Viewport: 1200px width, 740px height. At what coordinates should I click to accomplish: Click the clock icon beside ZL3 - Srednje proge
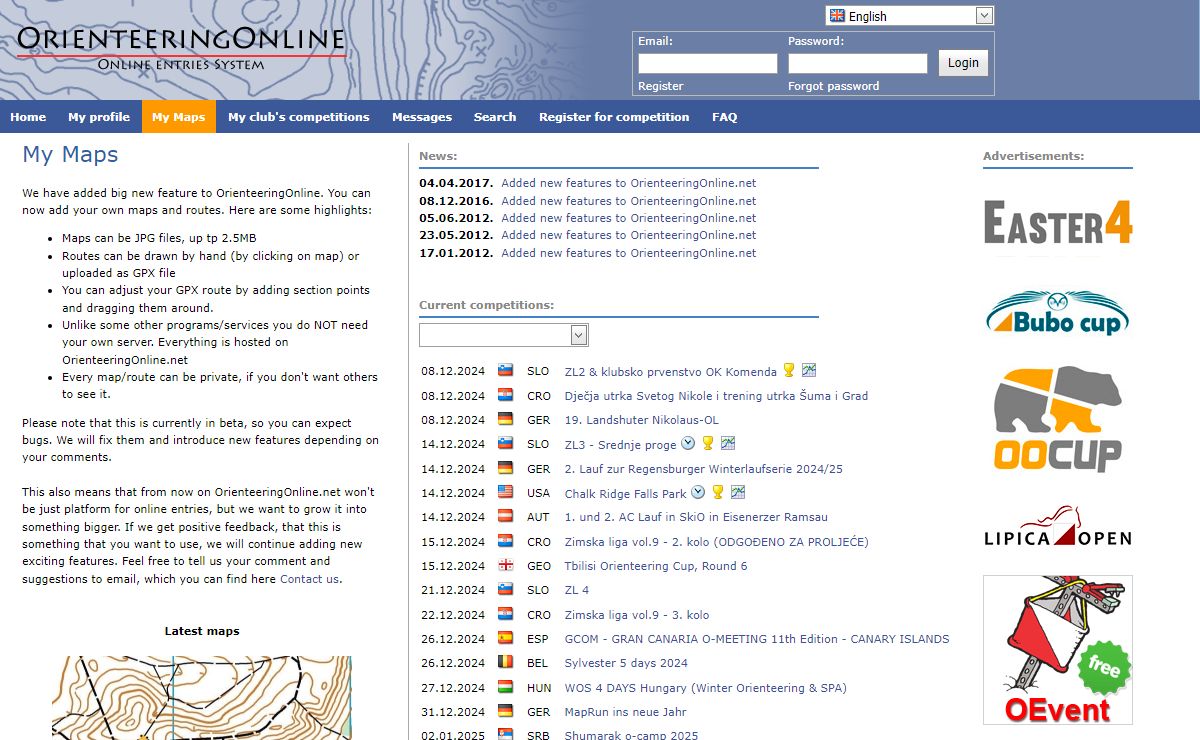coord(687,443)
